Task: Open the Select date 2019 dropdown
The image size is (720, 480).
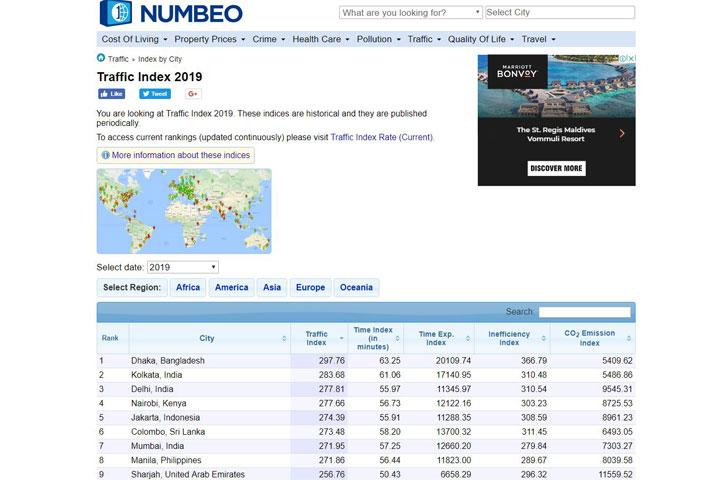Action: click(183, 267)
